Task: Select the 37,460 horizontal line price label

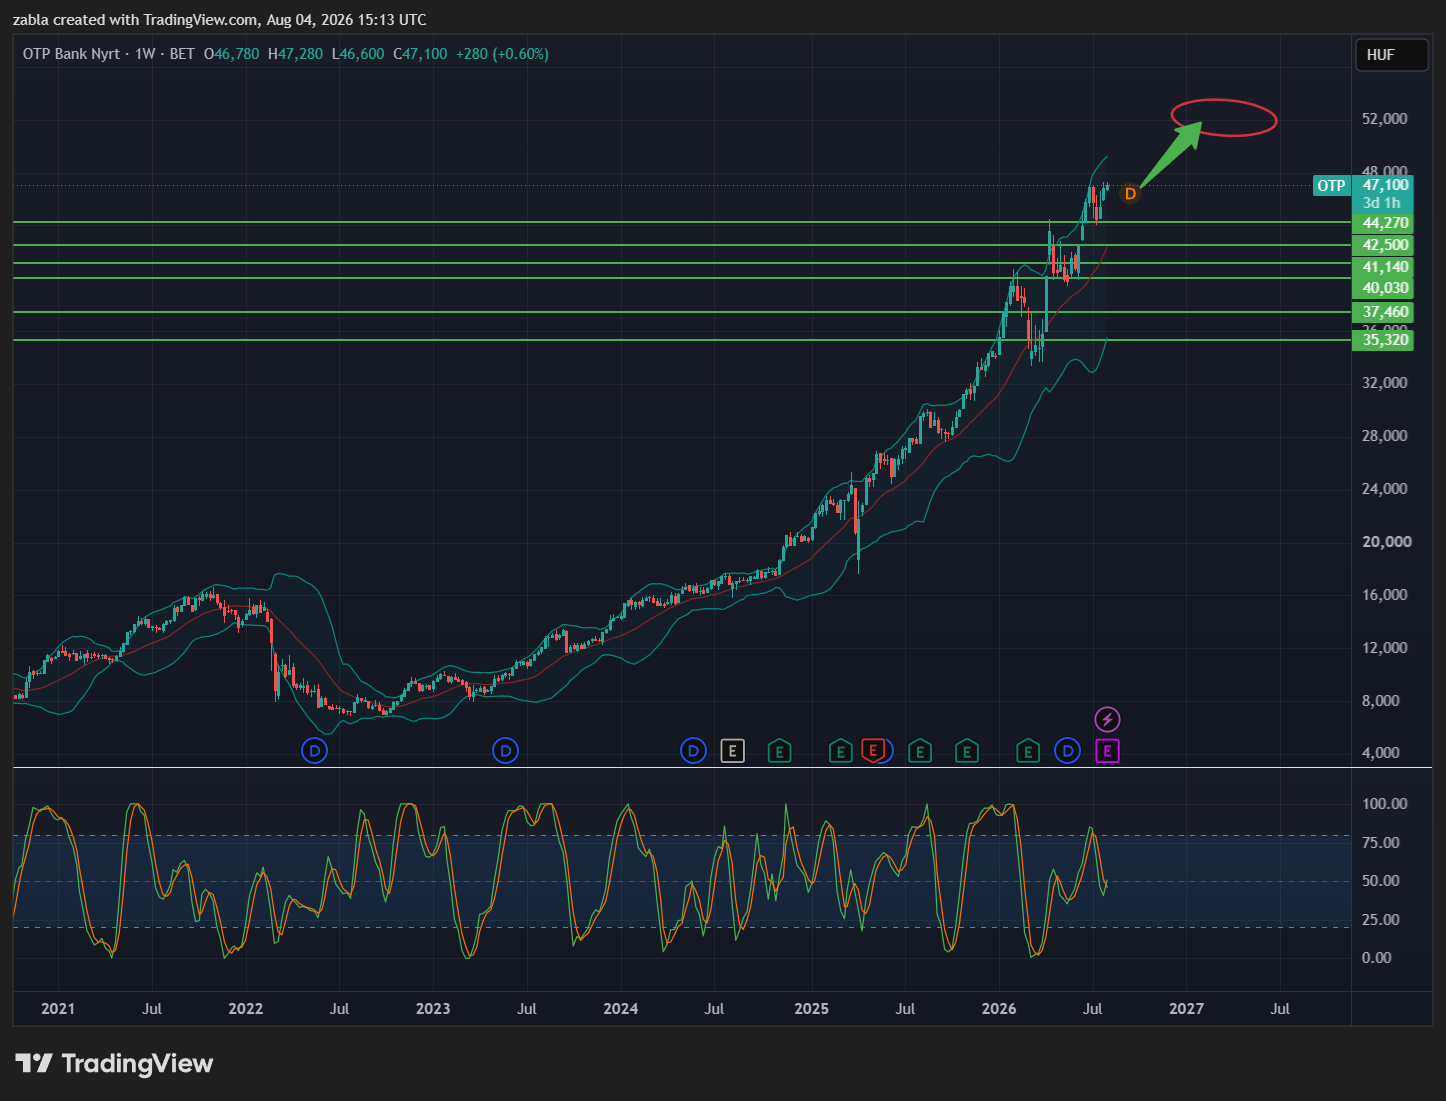Action: coord(1384,312)
